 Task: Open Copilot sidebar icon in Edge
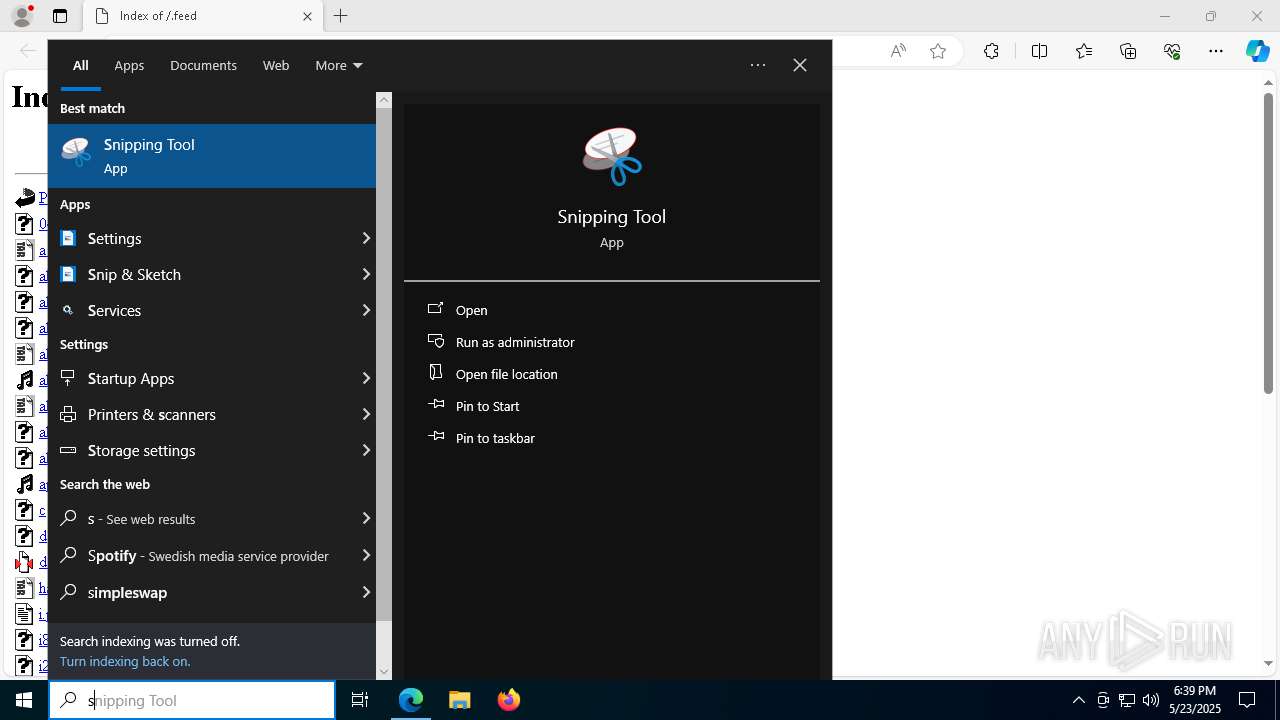[1258, 51]
